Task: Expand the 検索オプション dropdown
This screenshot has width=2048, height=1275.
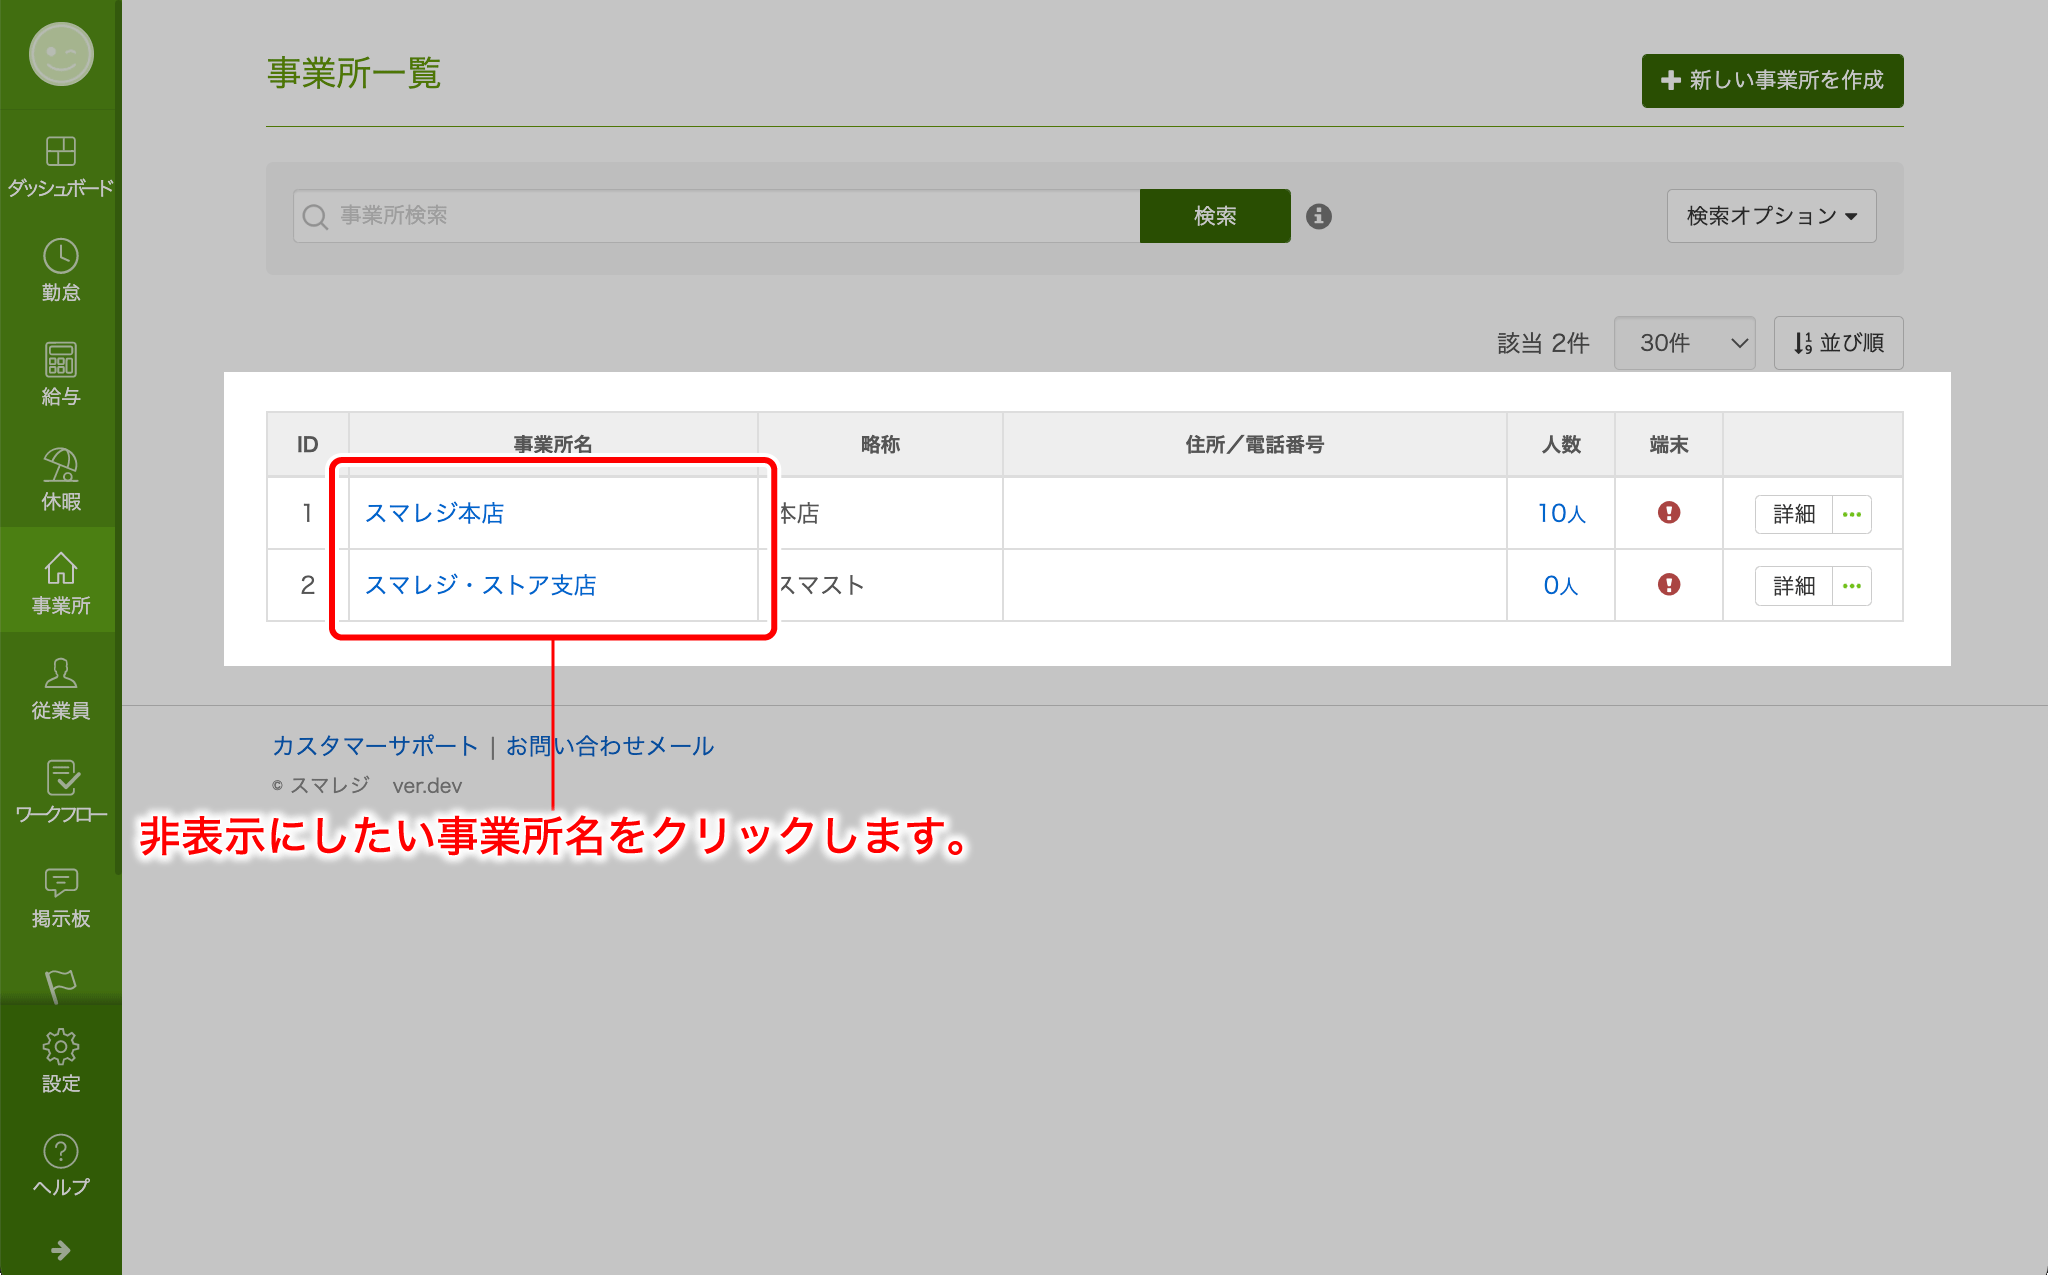Action: pyautogui.click(x=1771, y=216)
